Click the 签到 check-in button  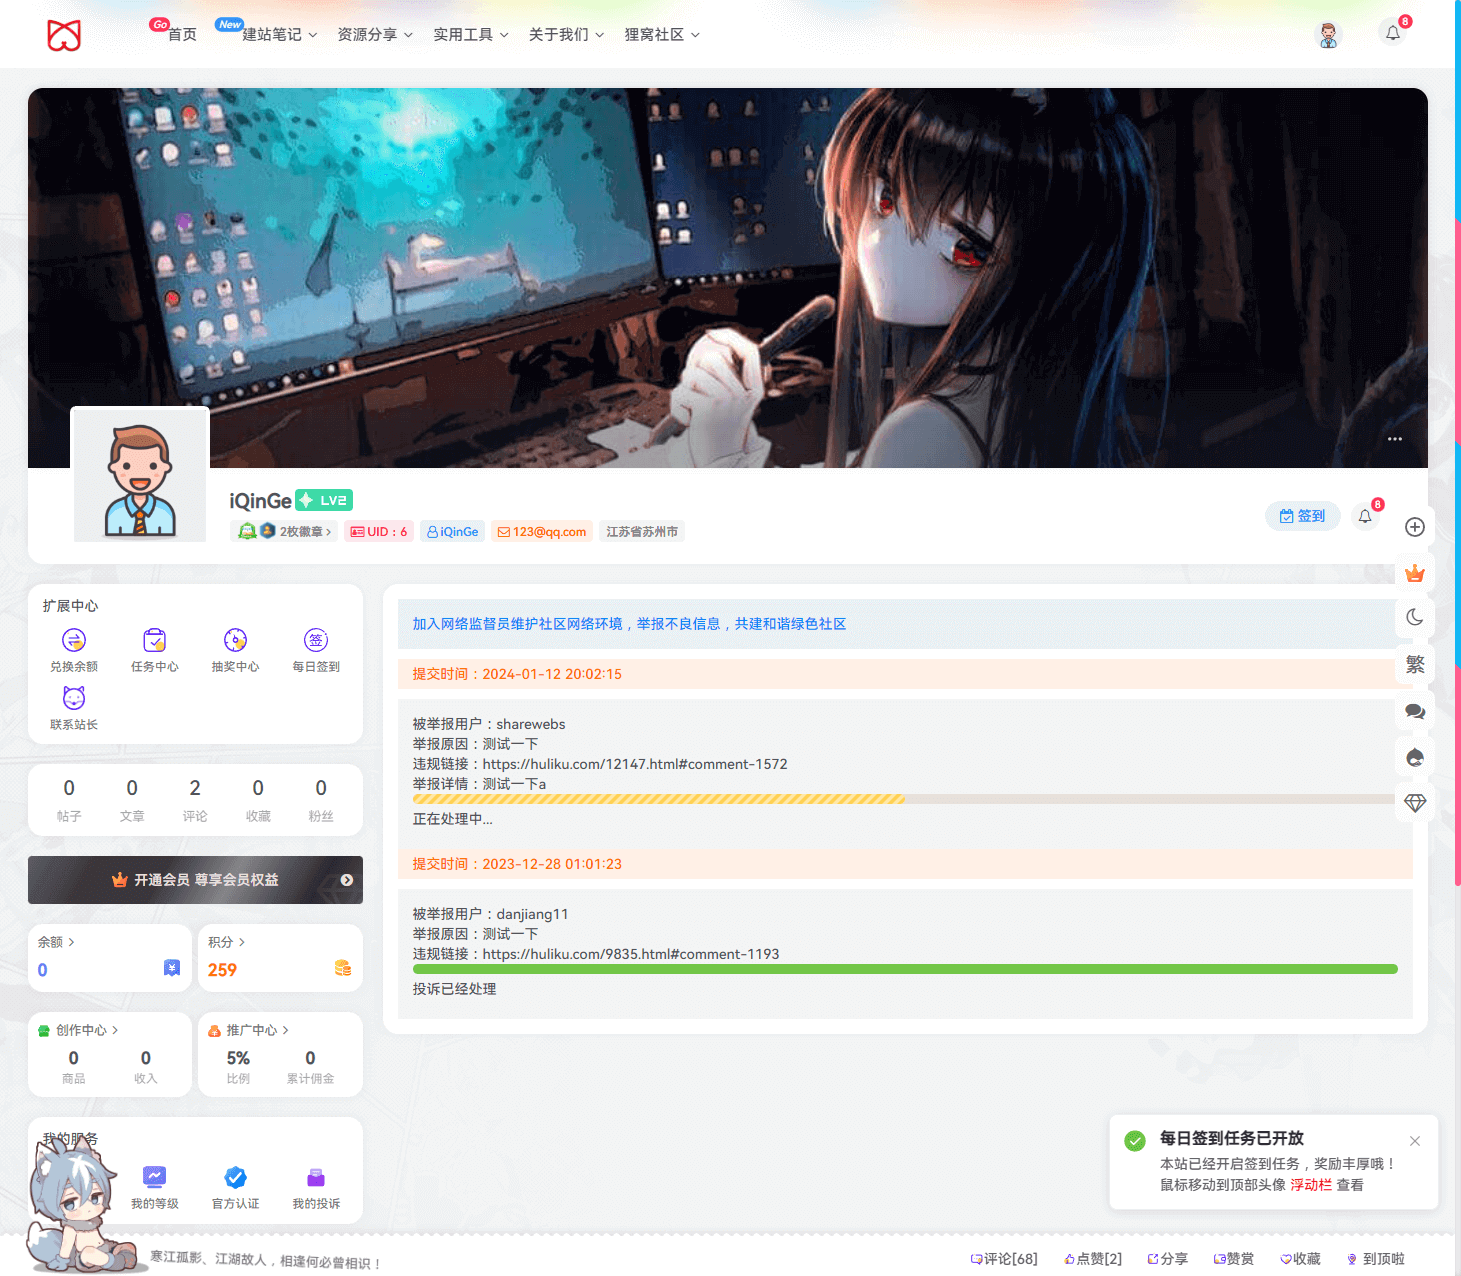tap(1303, 516)
